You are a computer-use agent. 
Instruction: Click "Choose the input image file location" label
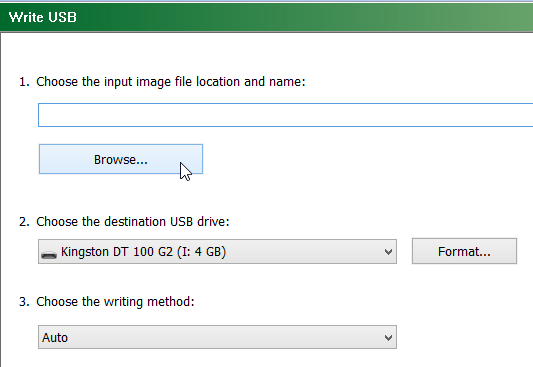click(171, 82)
